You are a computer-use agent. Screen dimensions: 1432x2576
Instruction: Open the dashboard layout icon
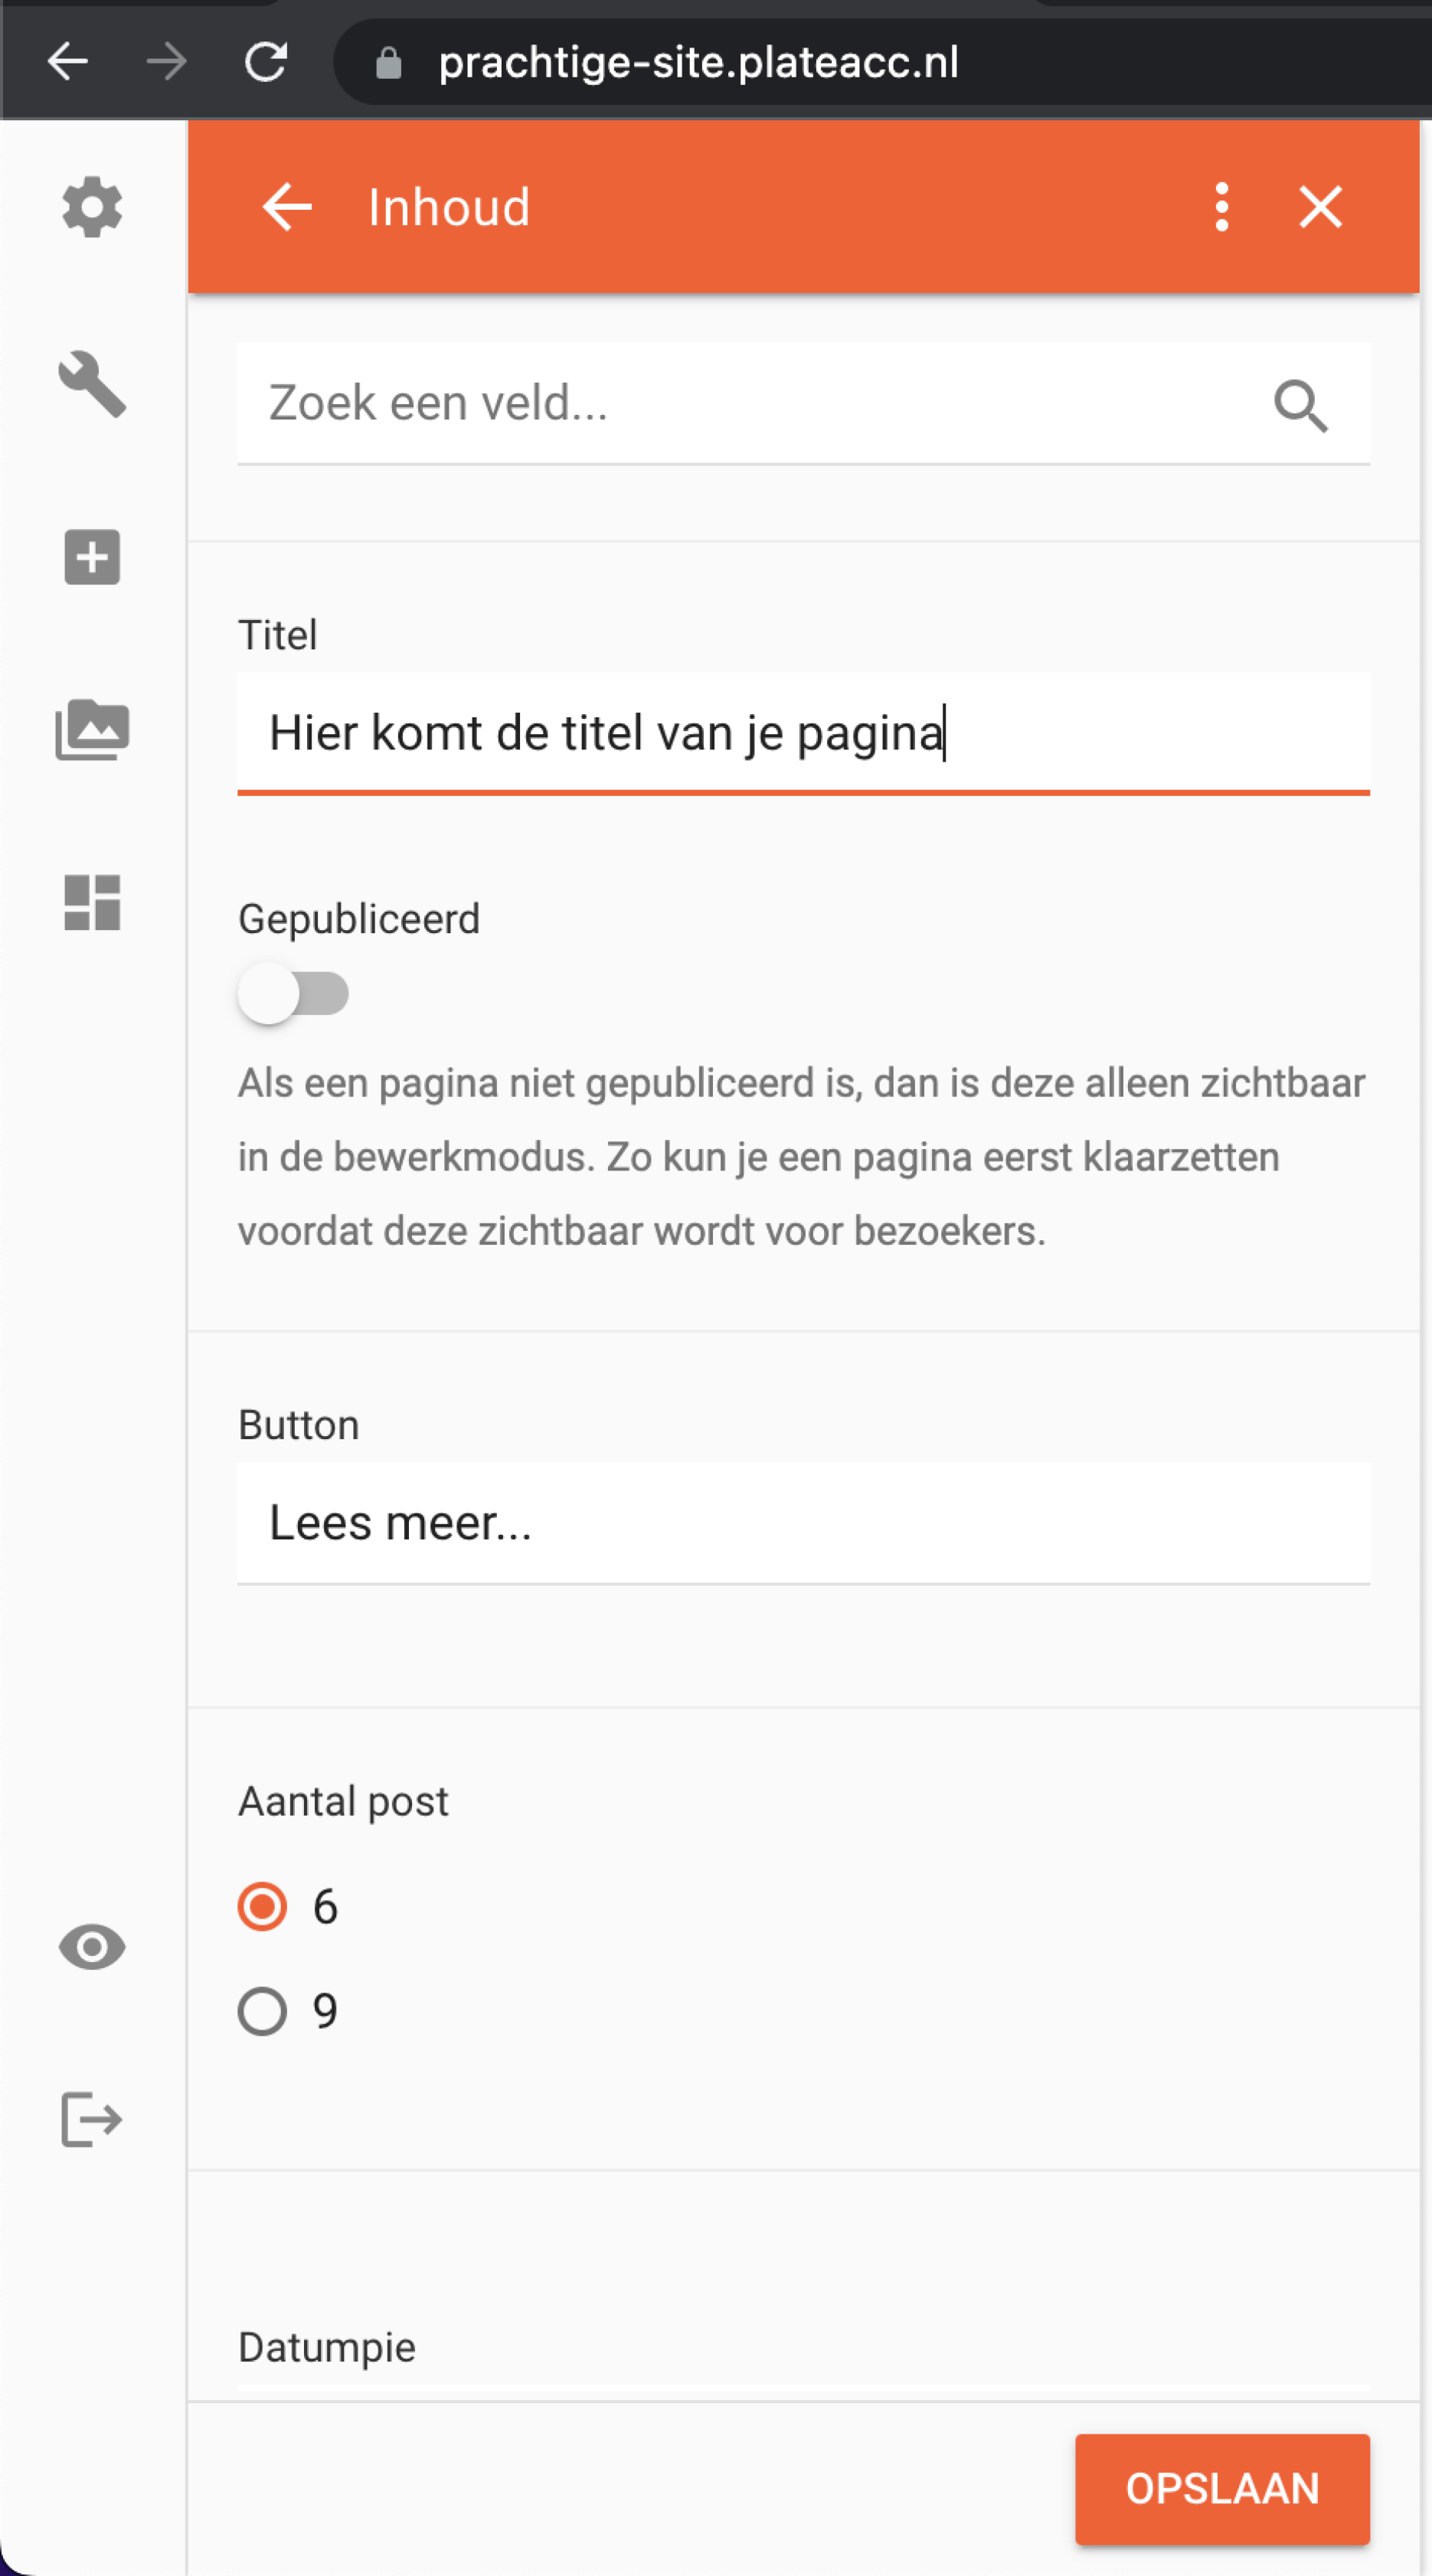[92, 903]
